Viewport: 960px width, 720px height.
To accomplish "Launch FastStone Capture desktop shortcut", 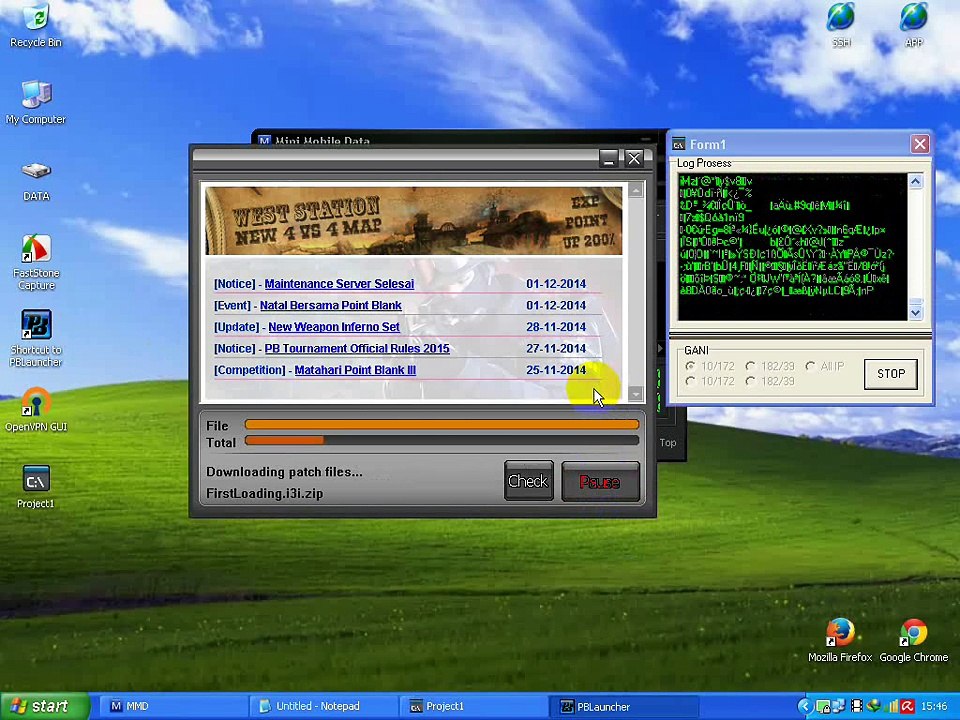I will (36, 262).
